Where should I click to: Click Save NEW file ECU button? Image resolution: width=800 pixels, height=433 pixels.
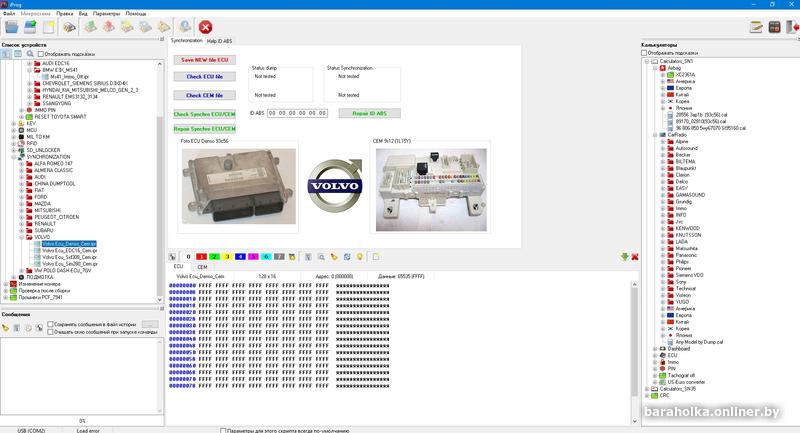tap(204, 60)
